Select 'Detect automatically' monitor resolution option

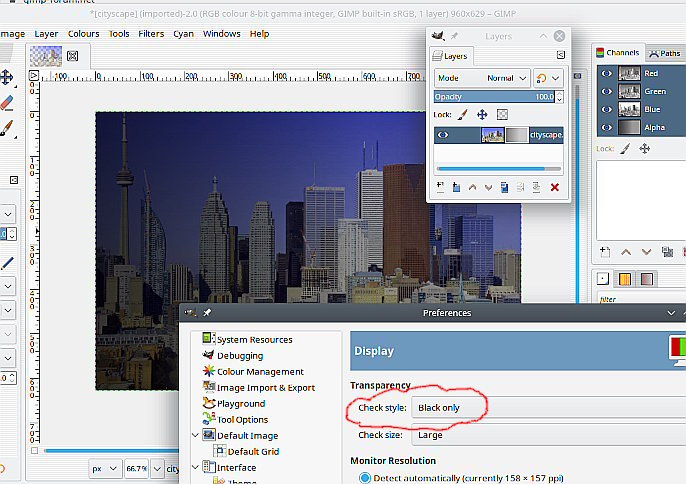pos(364,477)
